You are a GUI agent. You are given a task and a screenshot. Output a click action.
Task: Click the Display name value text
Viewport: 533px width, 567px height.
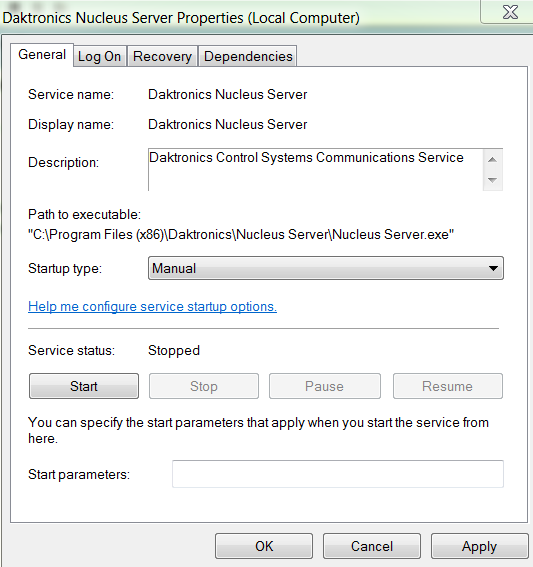click(x=227, y=124)
